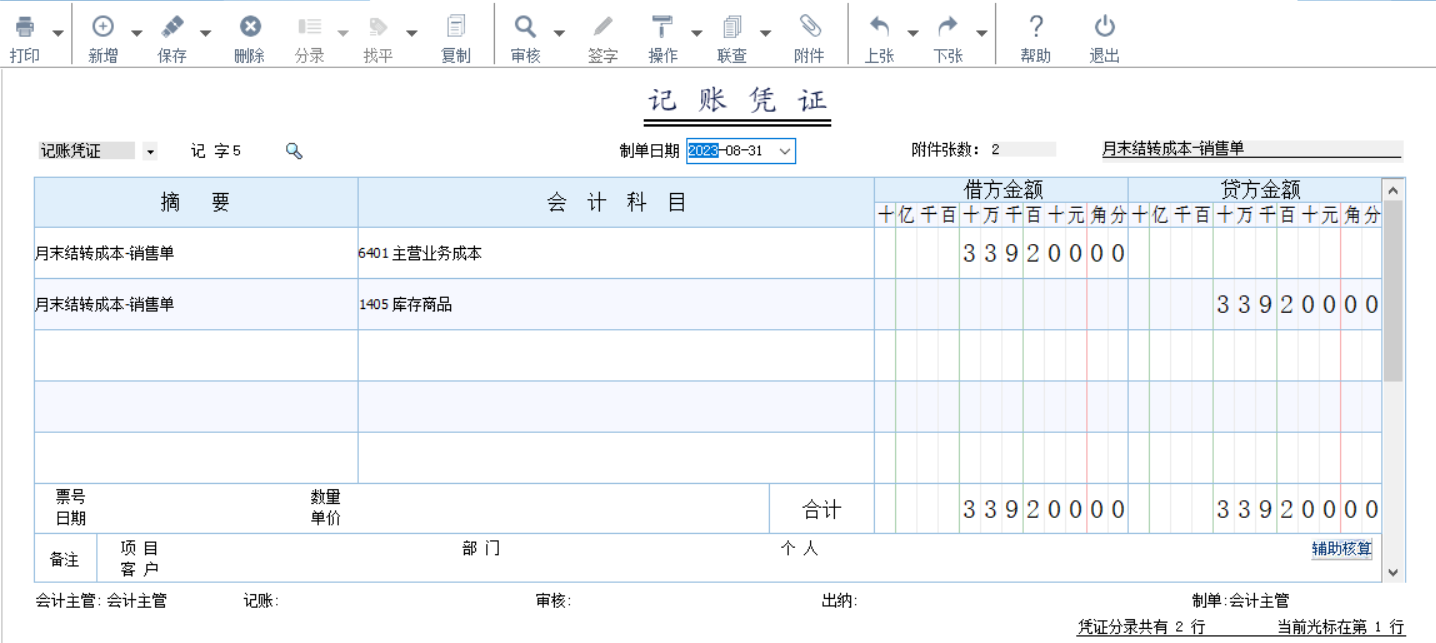
Task: Open the 联查 linked query menu
Action: [732, 28]
